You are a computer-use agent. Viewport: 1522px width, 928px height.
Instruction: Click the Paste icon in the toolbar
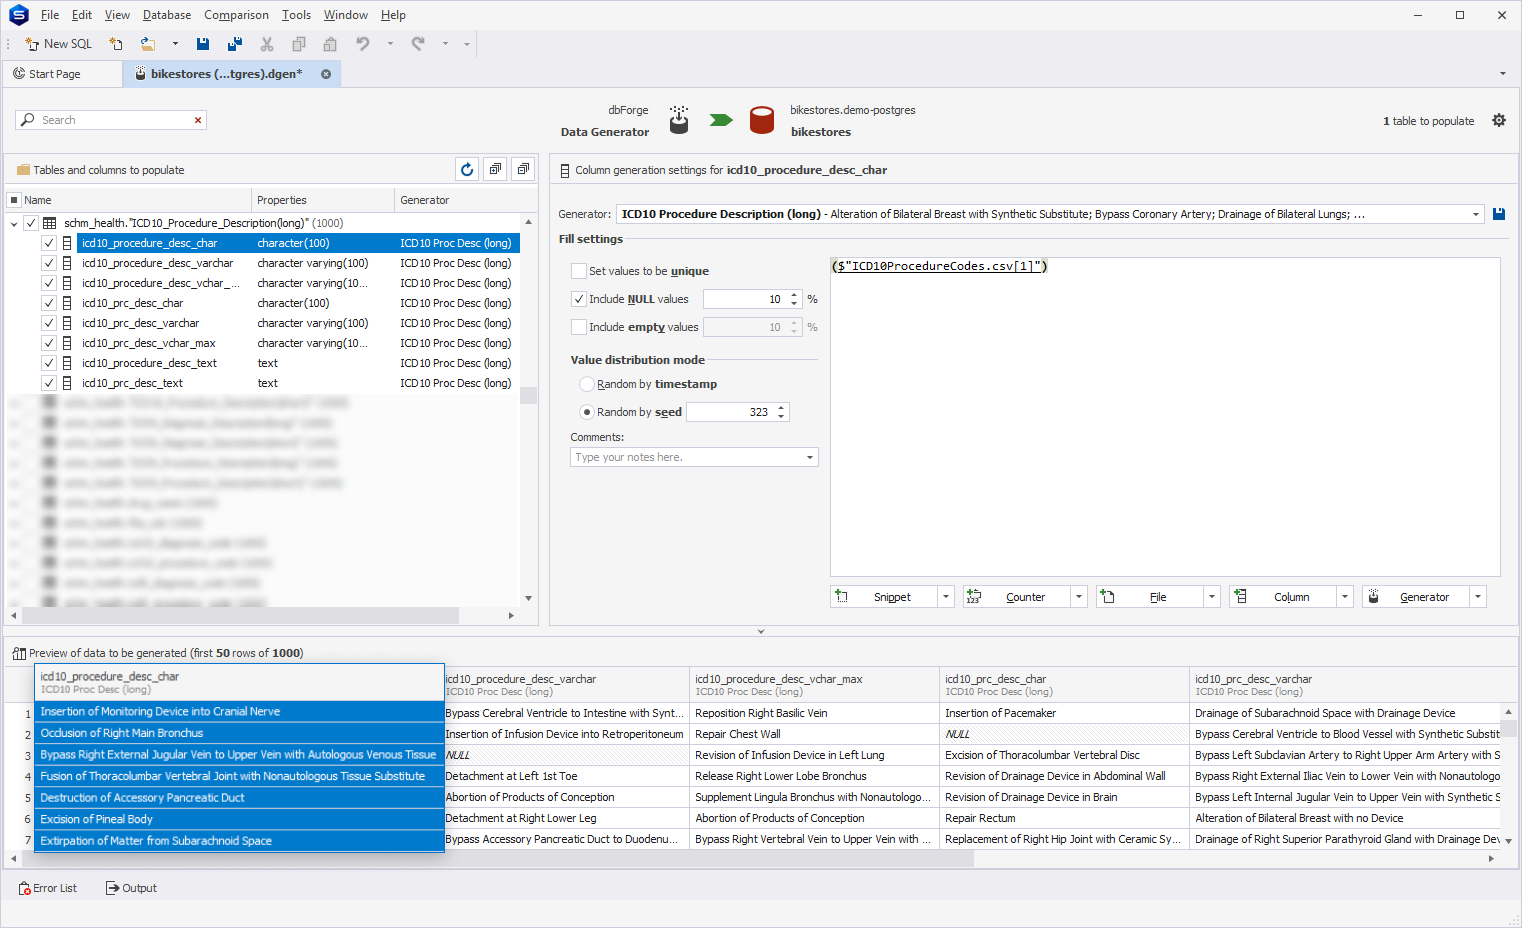pos(330,44)
